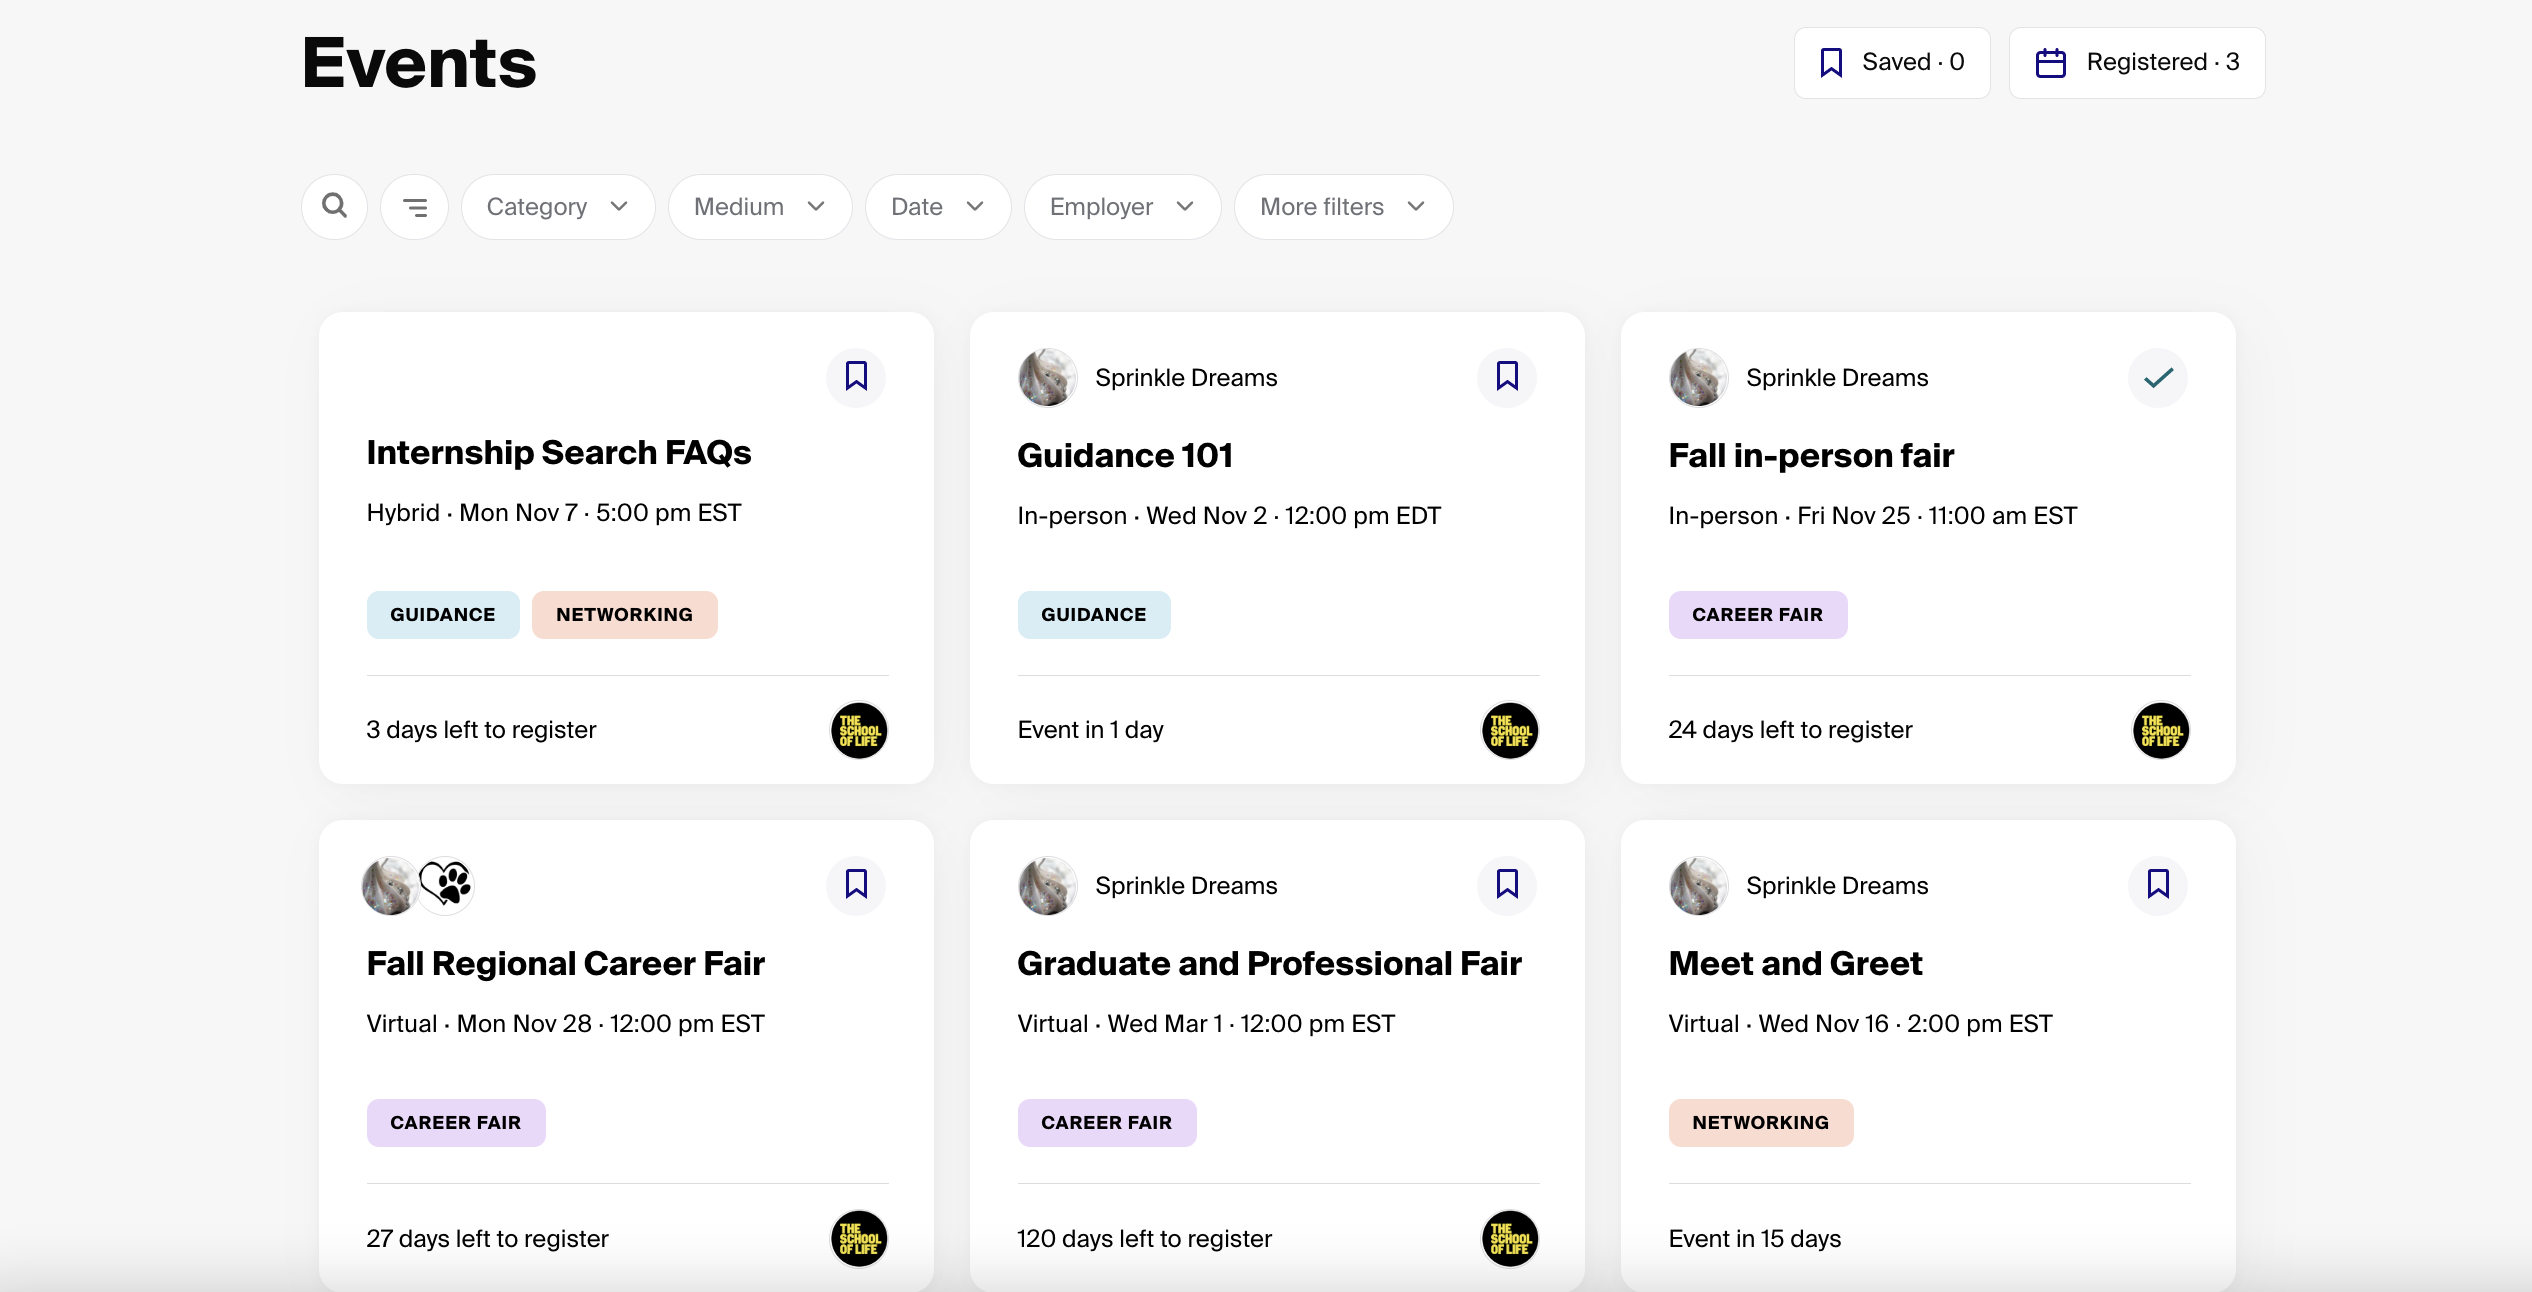Click the Events page heading
Viewport: 2532px width, 1292px height.
click(x=420, y=63)
